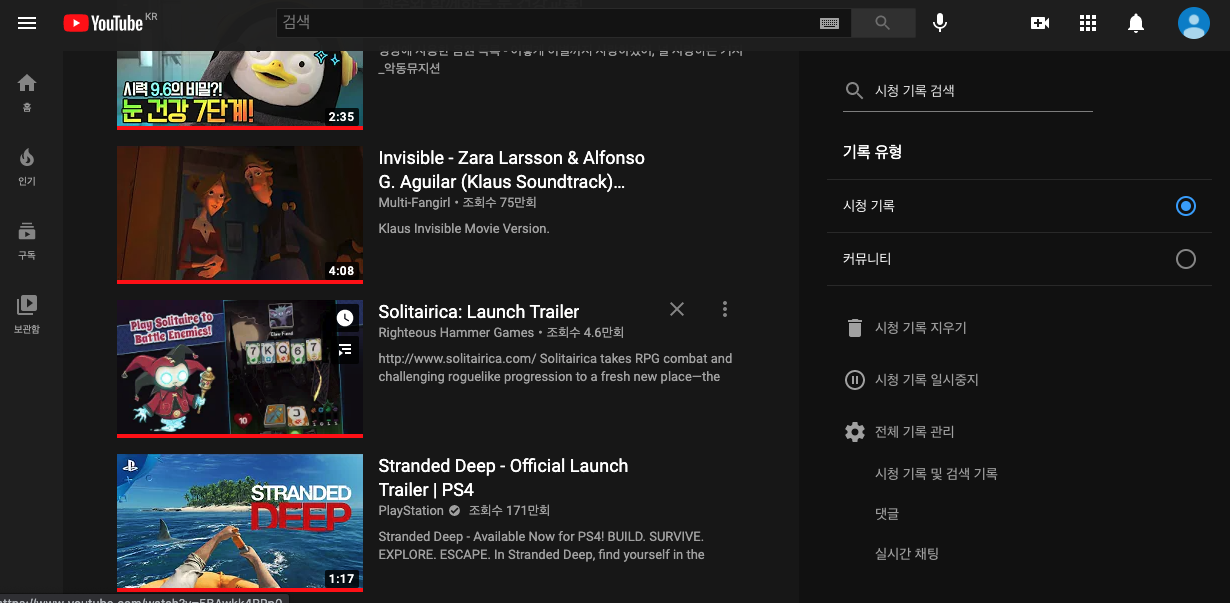The width and height of the screenshot is (1230, 603).
Task: Click 시청 기록 지우기 text
Action: click(x=921, y=328)
